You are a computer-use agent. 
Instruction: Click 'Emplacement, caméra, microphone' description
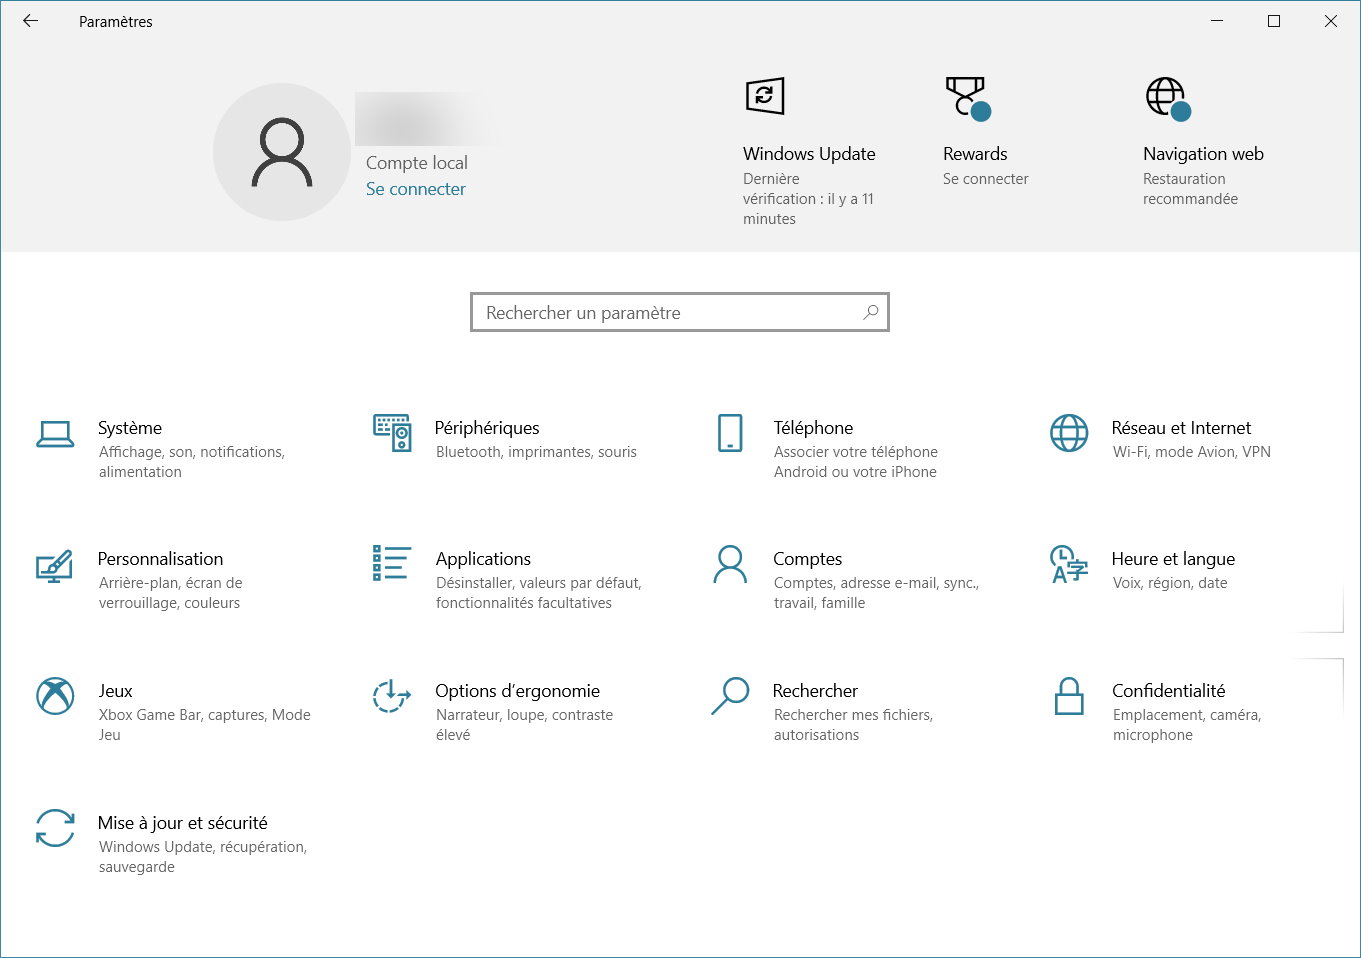1187,725
